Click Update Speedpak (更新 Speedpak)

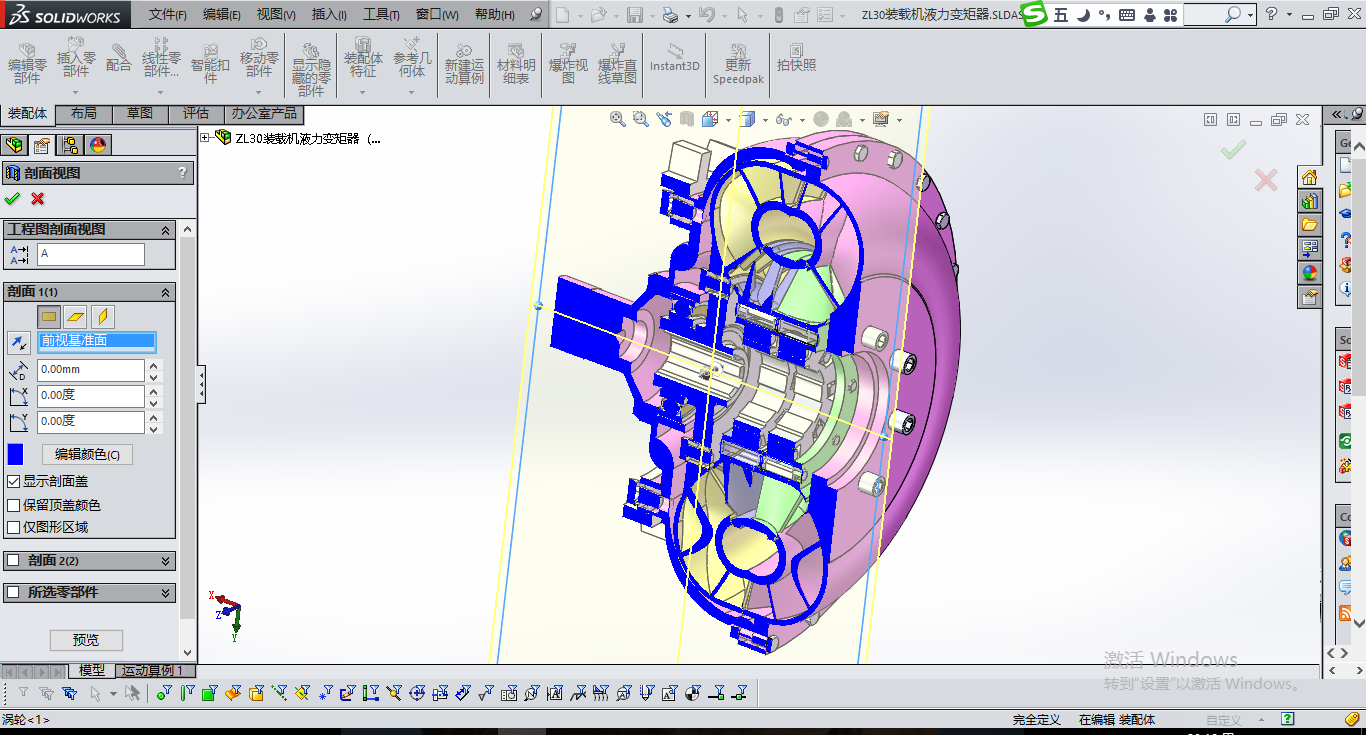pyautogui.click(x=738, y=64)
